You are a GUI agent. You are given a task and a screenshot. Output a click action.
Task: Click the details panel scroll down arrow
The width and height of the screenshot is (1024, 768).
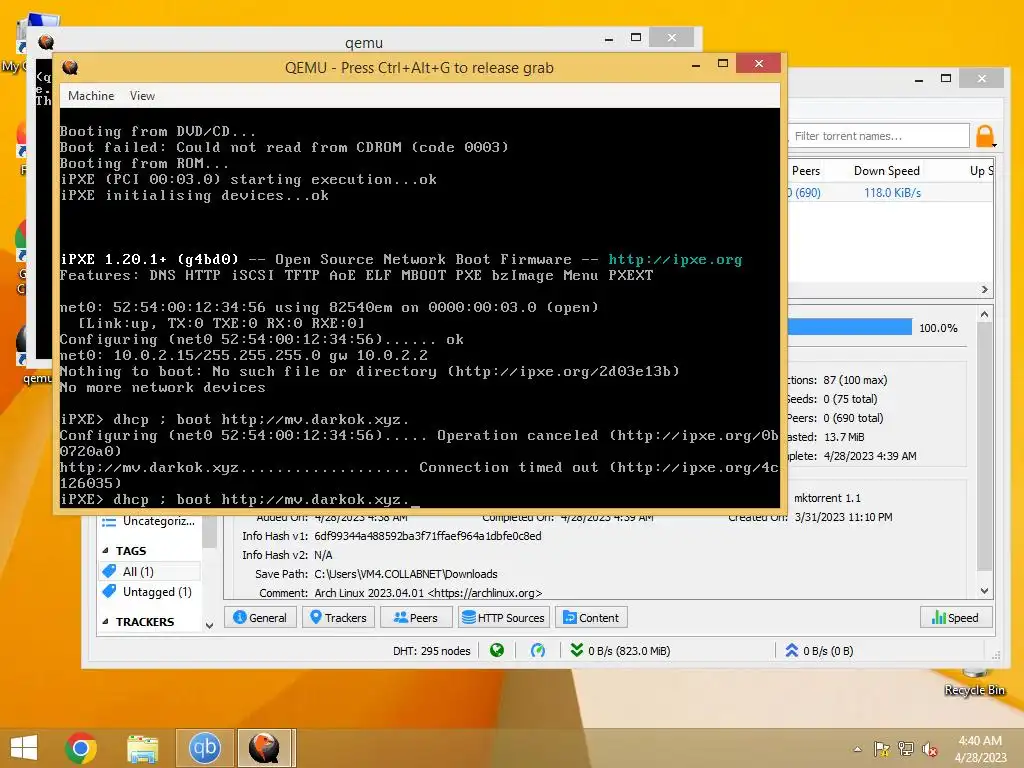(x=985, y=591)
